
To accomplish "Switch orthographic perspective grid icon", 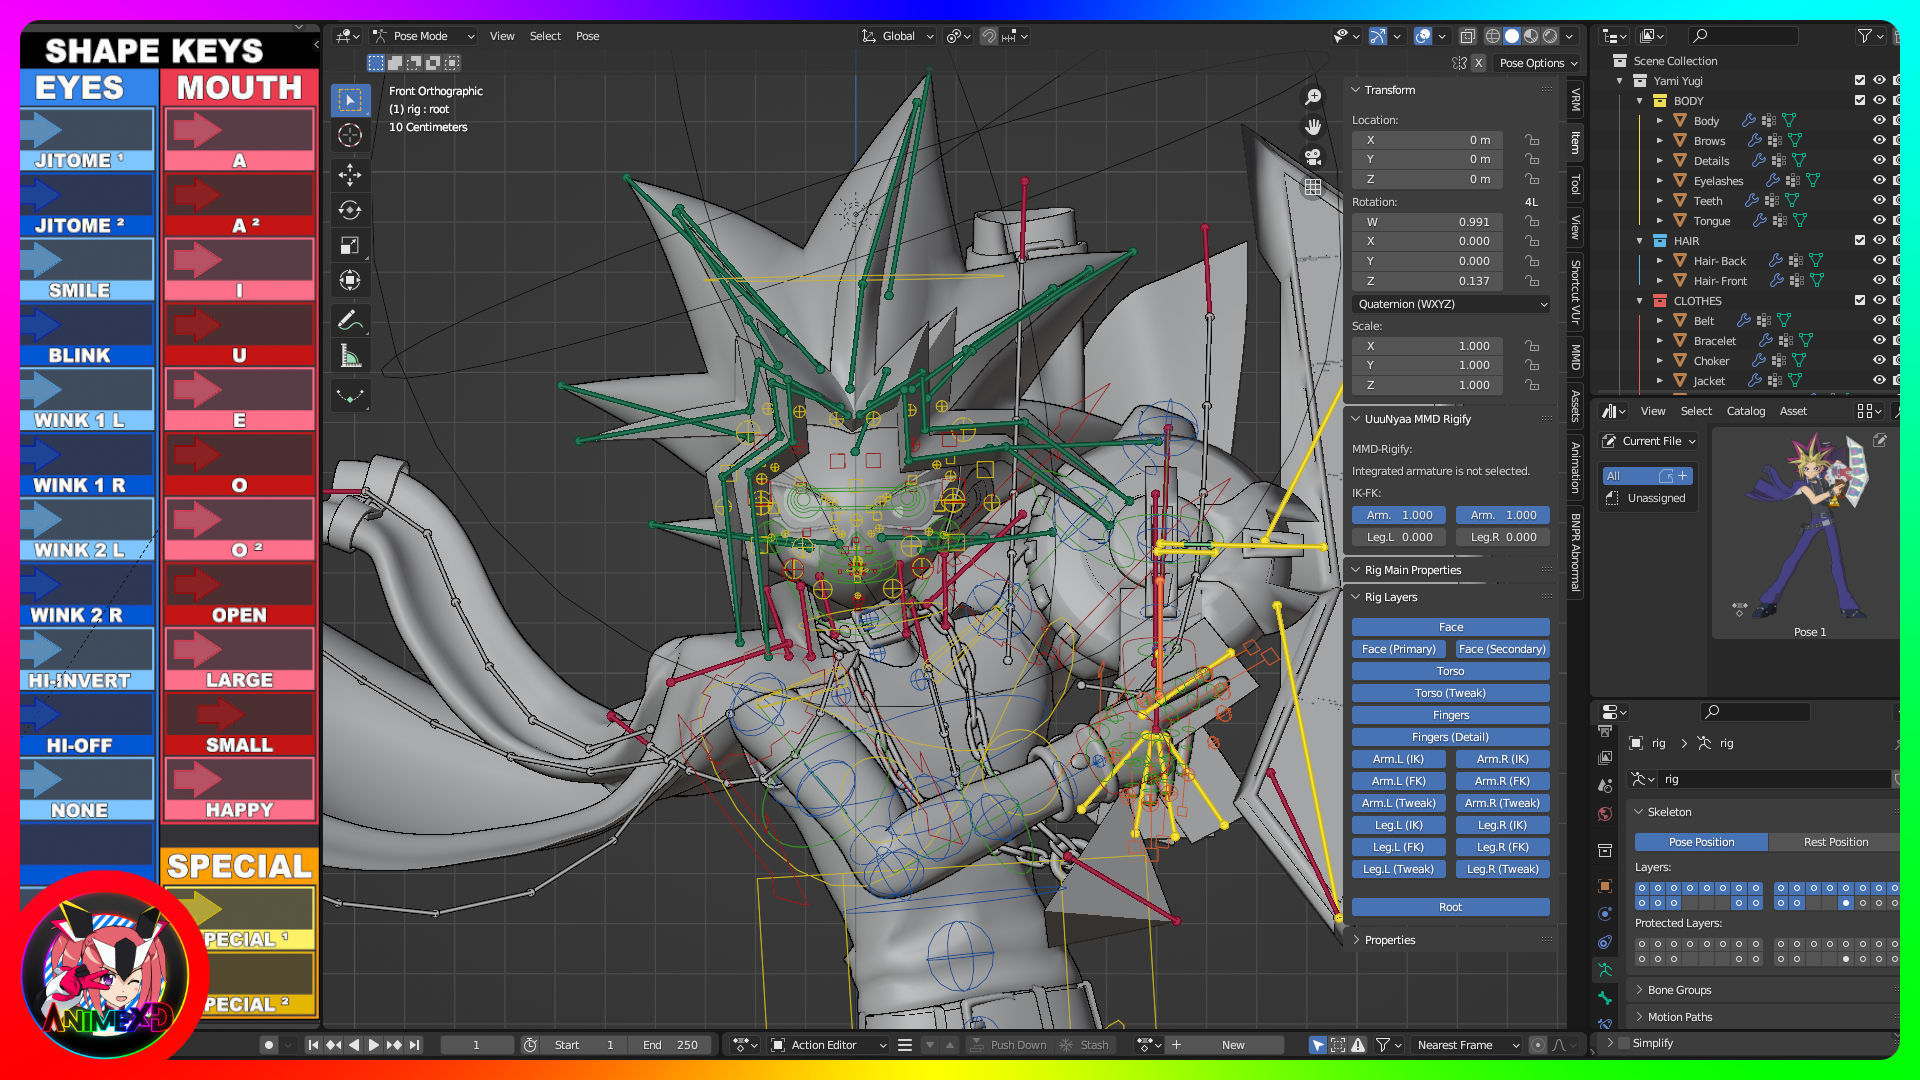I will (x=1313, y=187).
